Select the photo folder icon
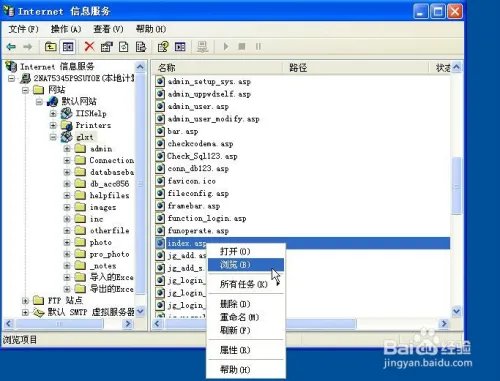 tap(80, 242)
